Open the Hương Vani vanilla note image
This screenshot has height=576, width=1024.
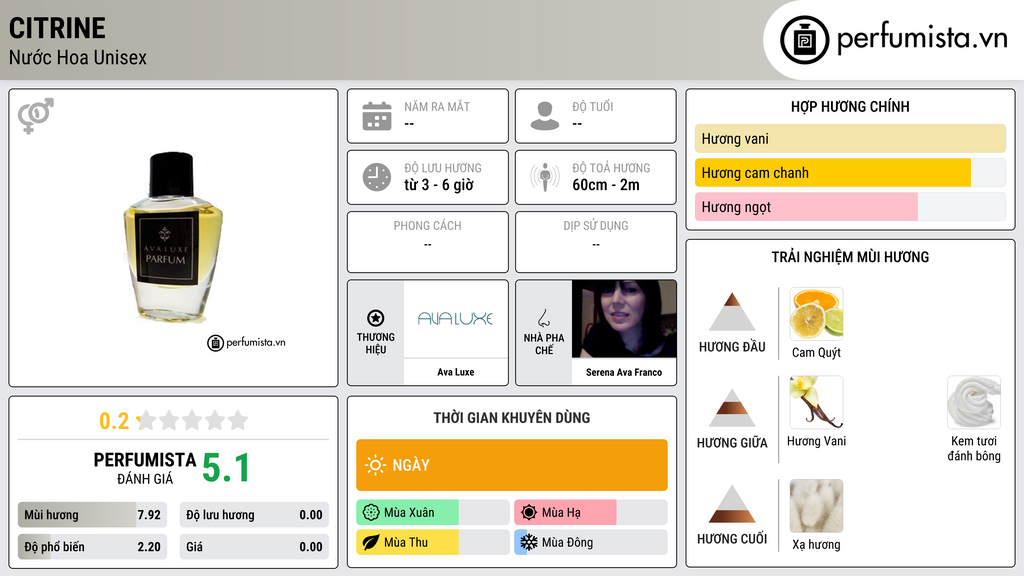[816, 402]
